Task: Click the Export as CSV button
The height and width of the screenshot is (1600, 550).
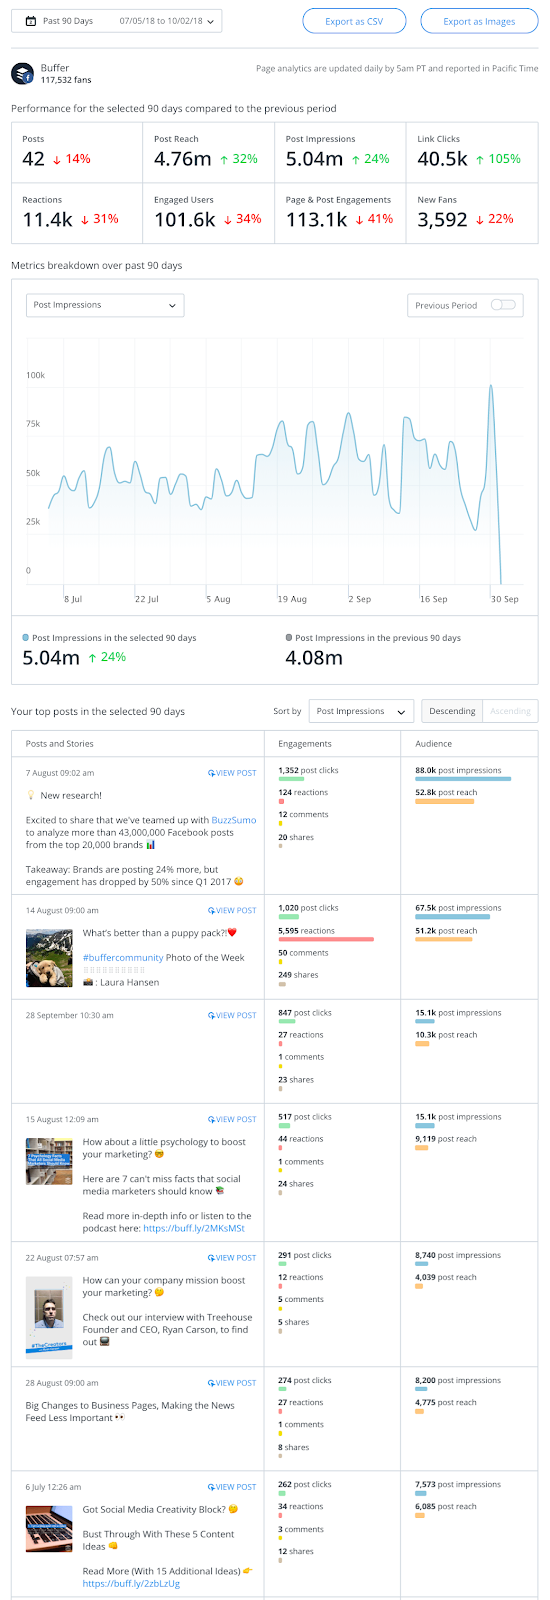Action: (354, 21)
